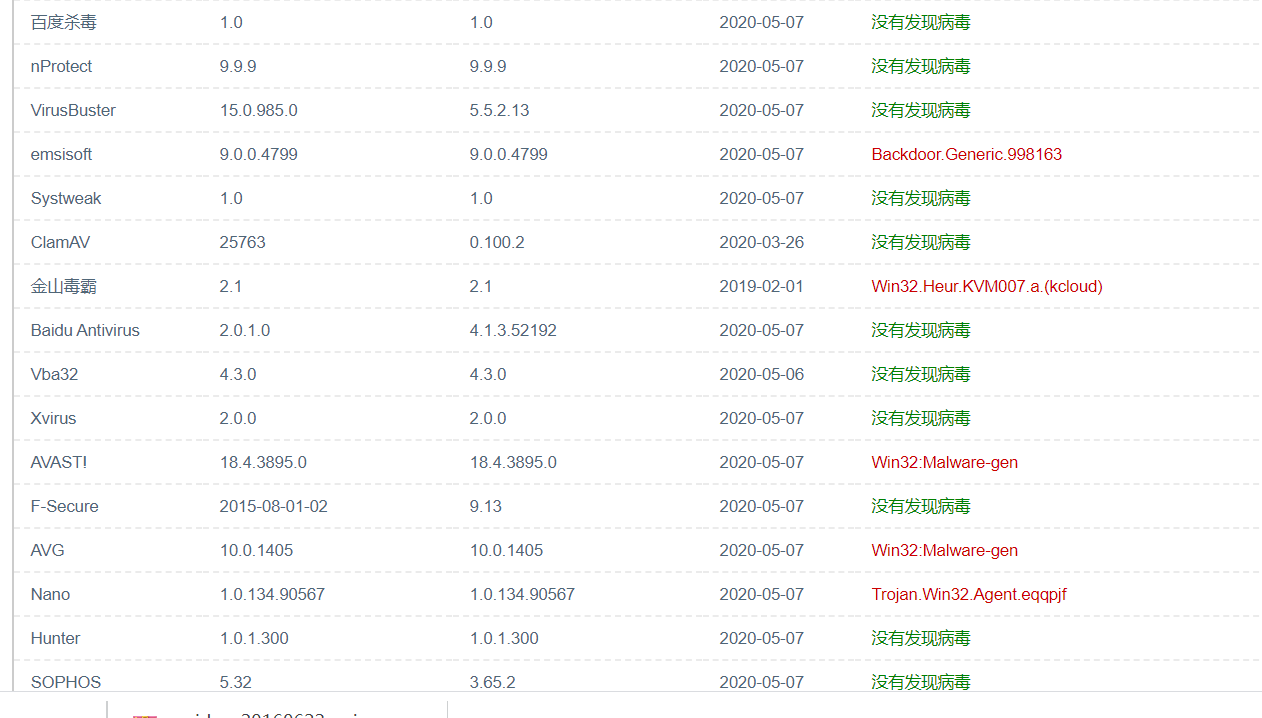Click the Systweak engine name
Screen dimensions: 1262x718
[66, 198]
